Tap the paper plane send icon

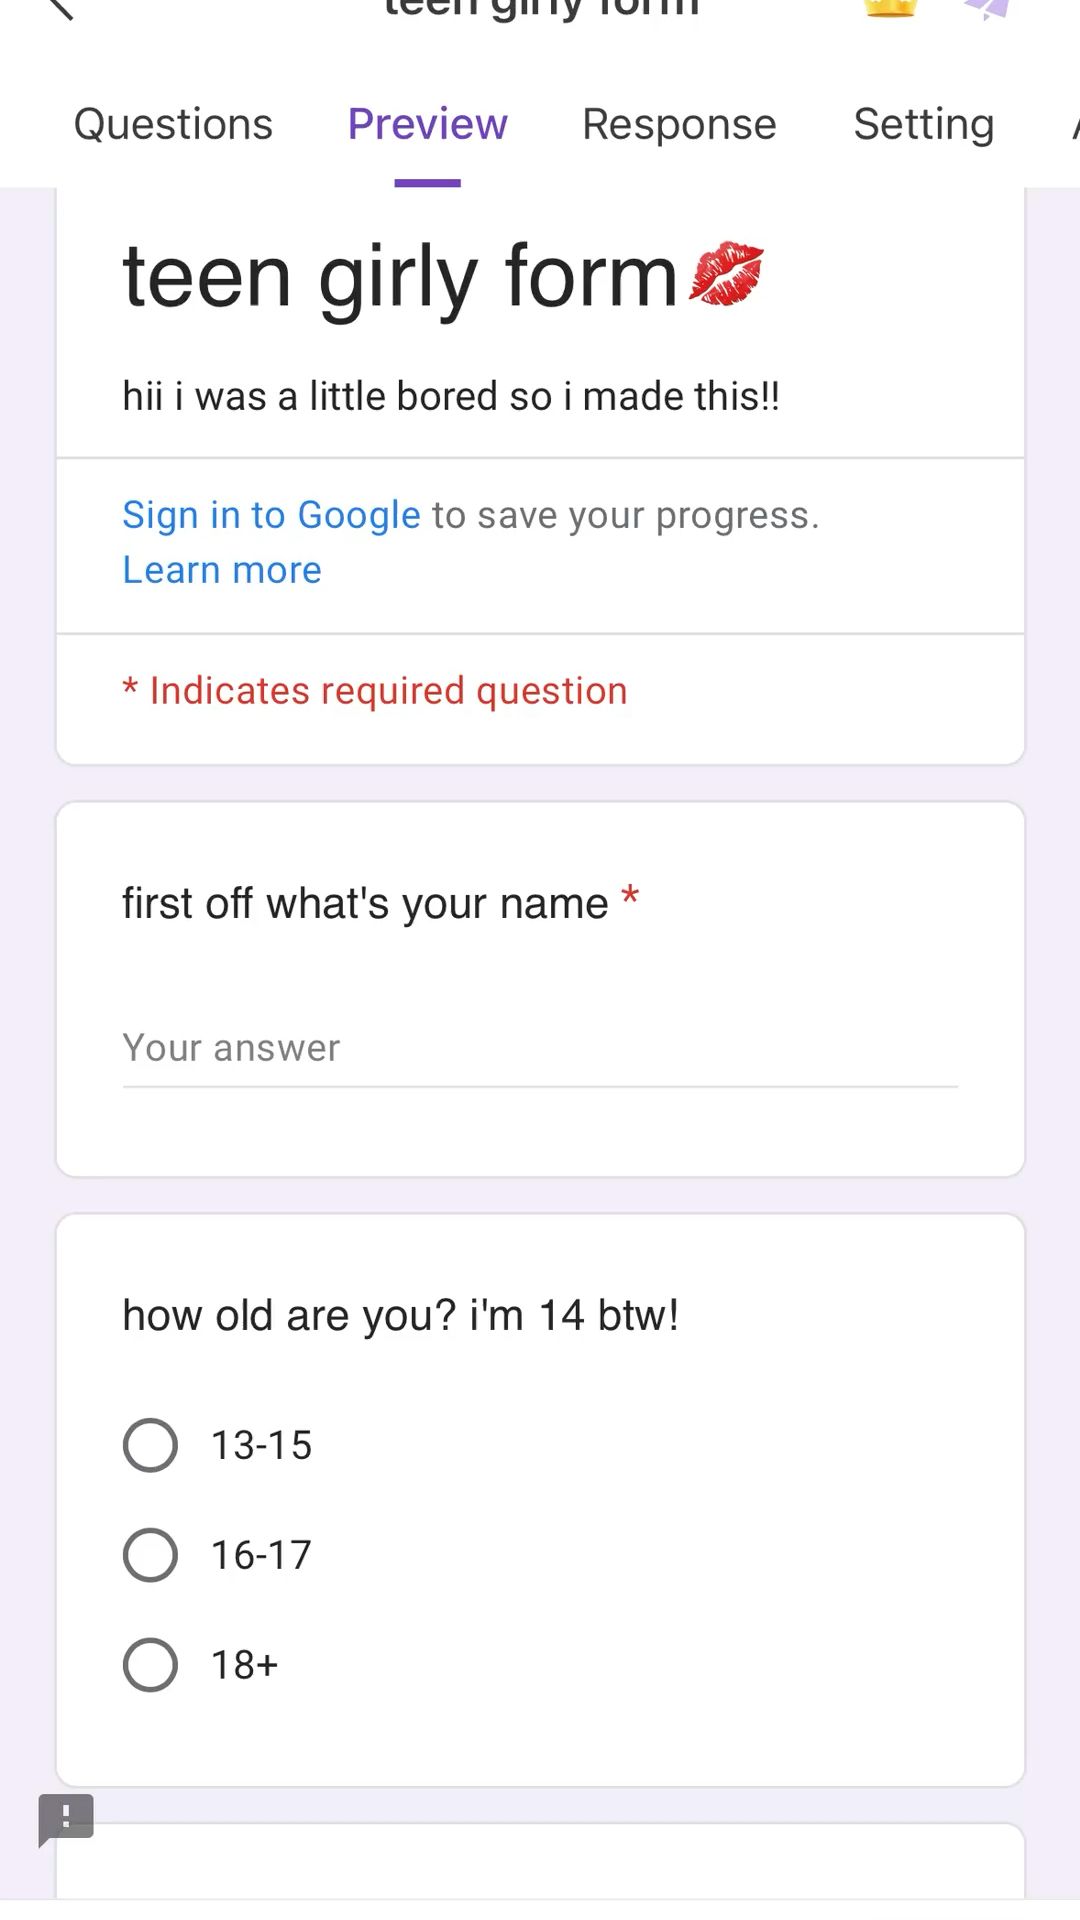pyautogui.click(x=988, y=8)
